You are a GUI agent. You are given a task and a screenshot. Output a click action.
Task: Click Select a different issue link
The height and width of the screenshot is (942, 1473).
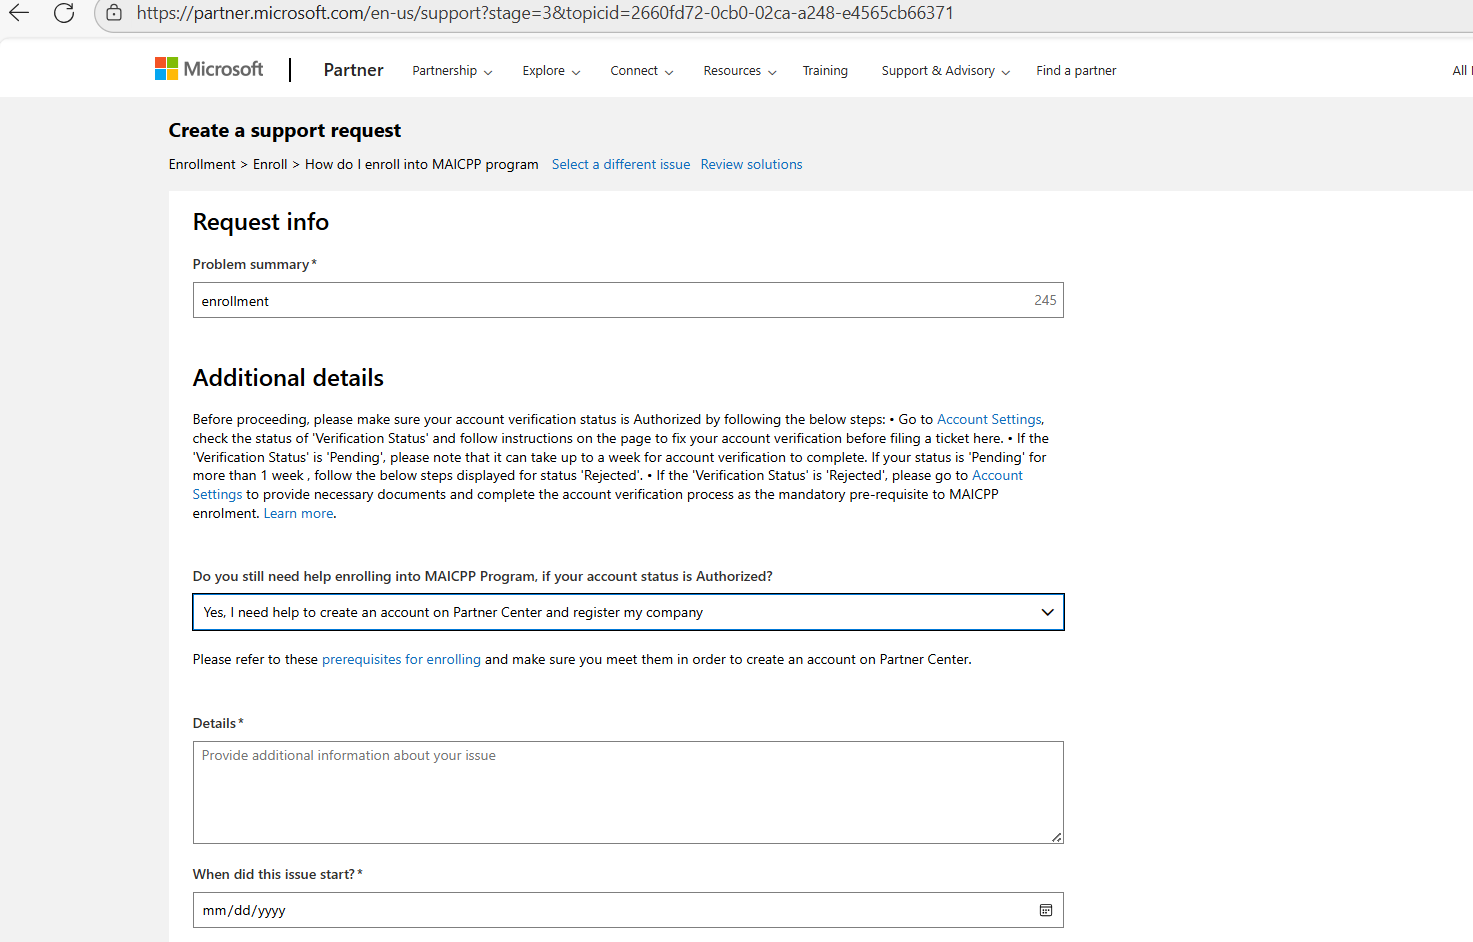click(x=621, y=164)
